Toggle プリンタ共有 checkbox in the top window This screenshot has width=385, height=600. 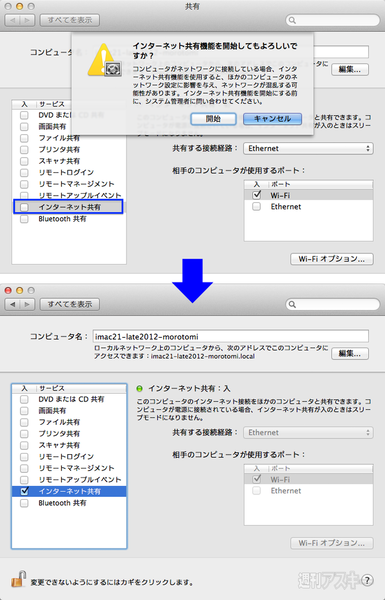tap(24, 150)
